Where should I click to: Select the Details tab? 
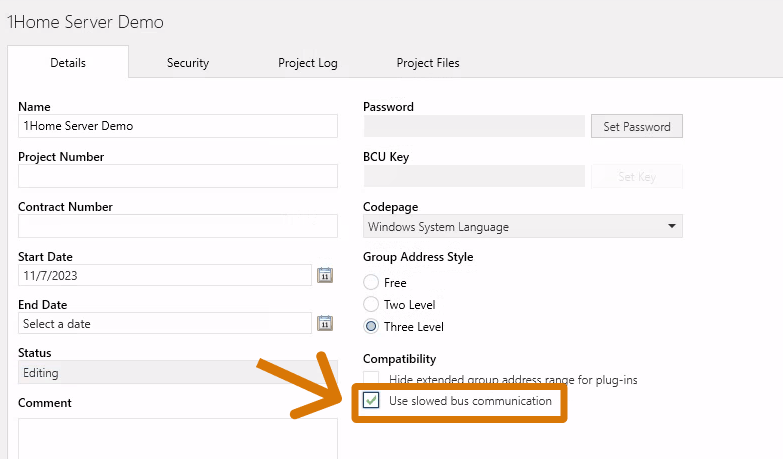(68, 63)
